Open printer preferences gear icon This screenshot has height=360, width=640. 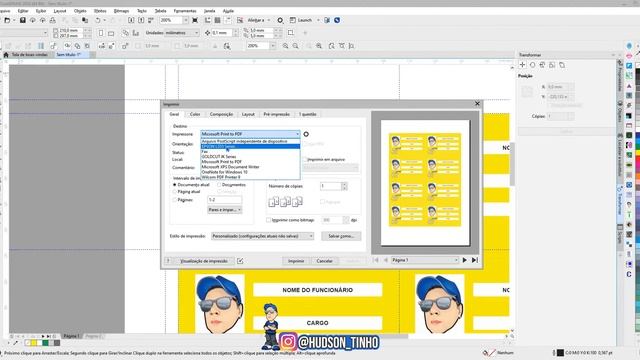tap(306, 134)
